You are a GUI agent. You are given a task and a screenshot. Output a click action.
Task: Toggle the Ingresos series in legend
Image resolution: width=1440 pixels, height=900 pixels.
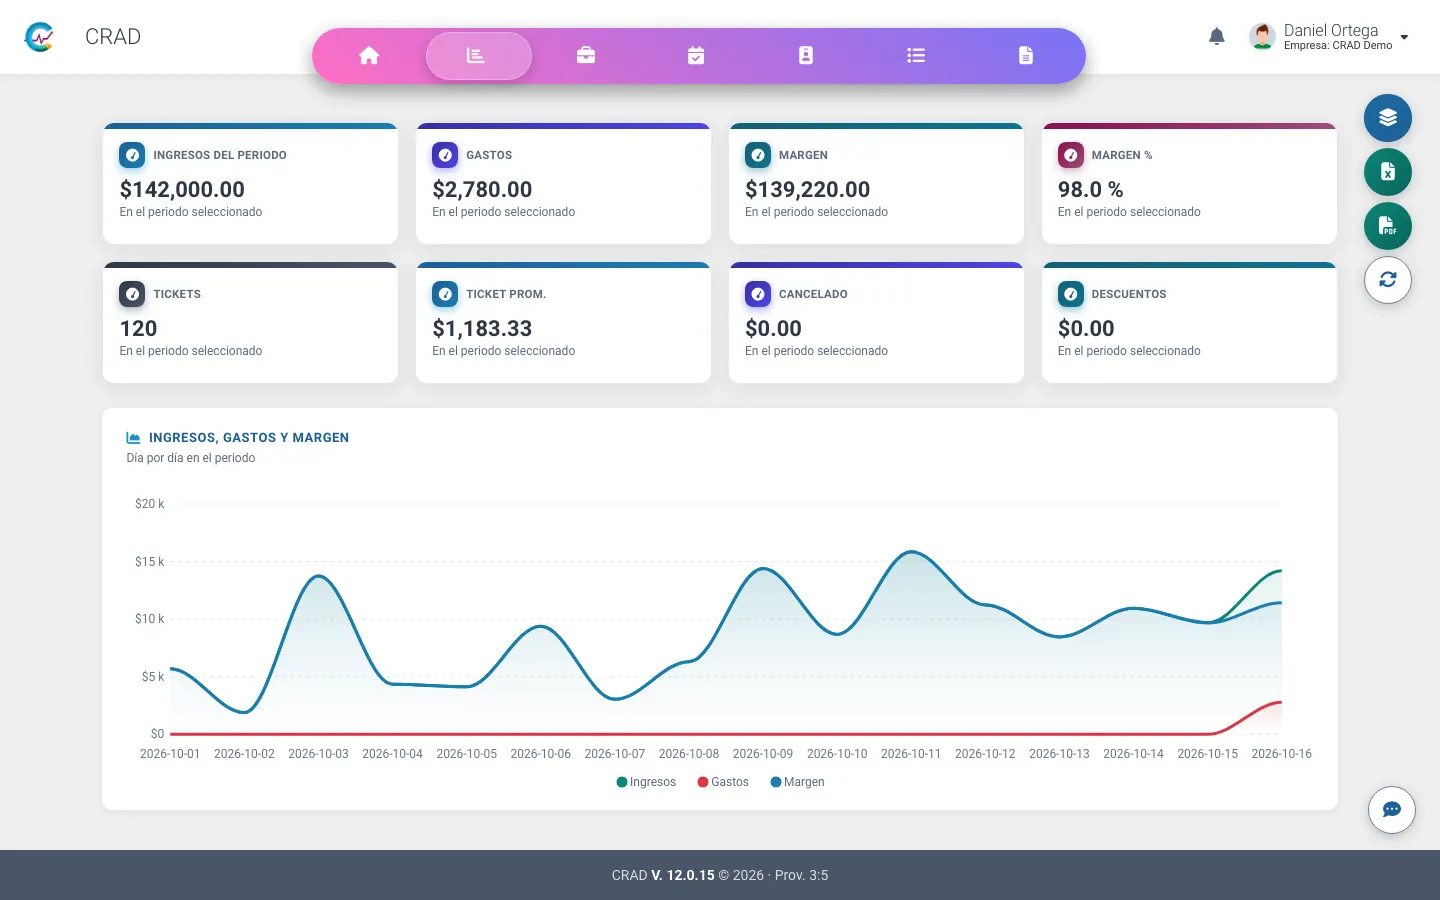647,782
